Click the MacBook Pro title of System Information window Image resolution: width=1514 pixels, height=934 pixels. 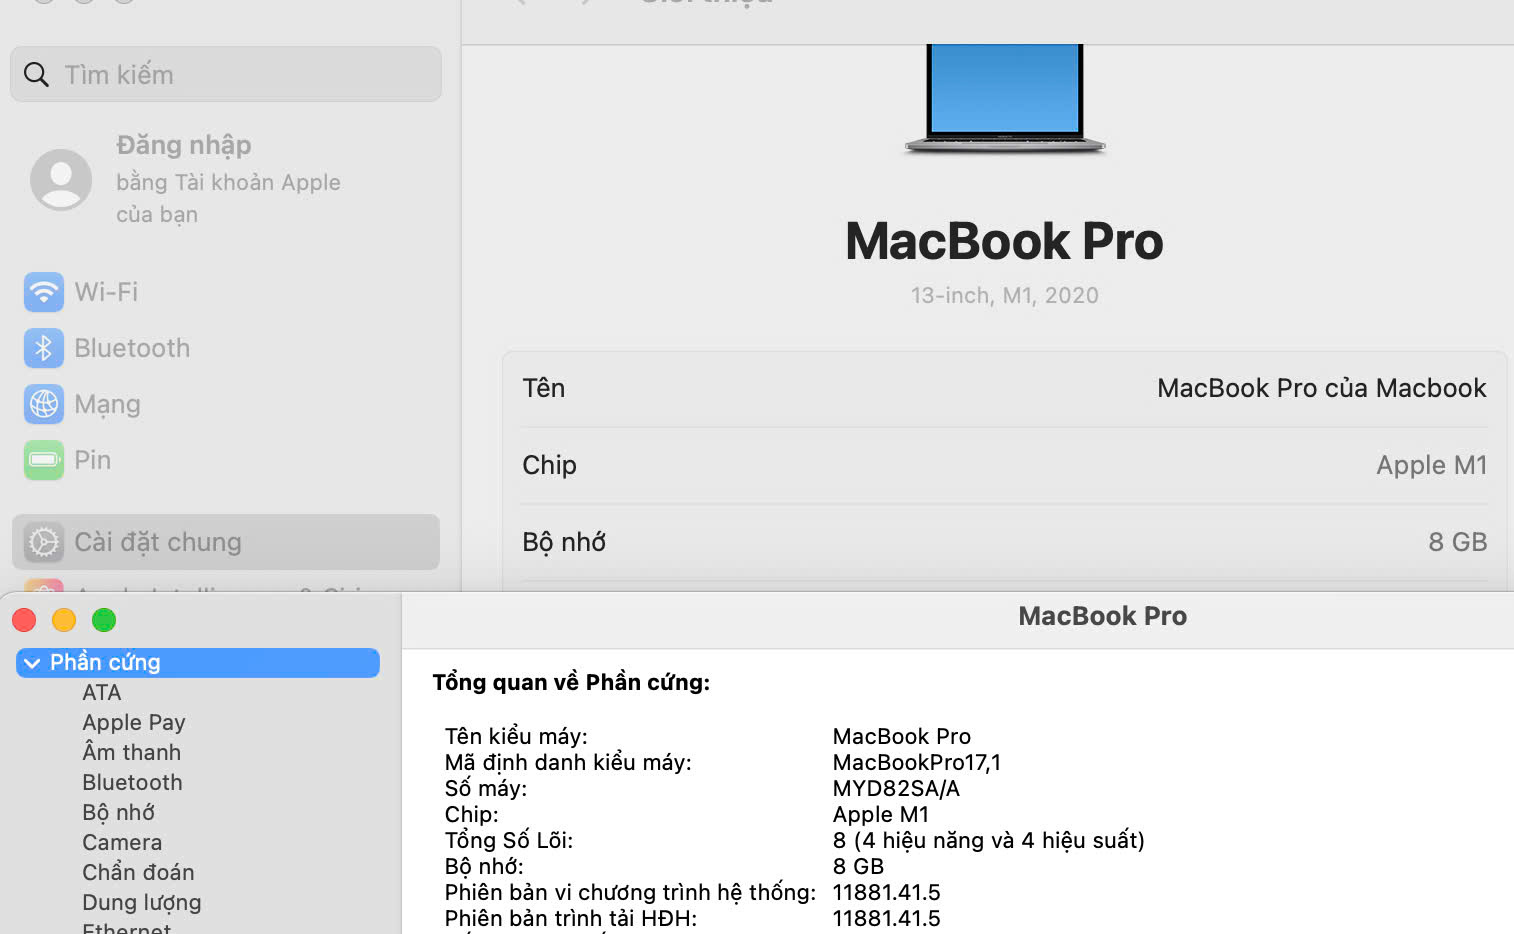(1102, 616)
